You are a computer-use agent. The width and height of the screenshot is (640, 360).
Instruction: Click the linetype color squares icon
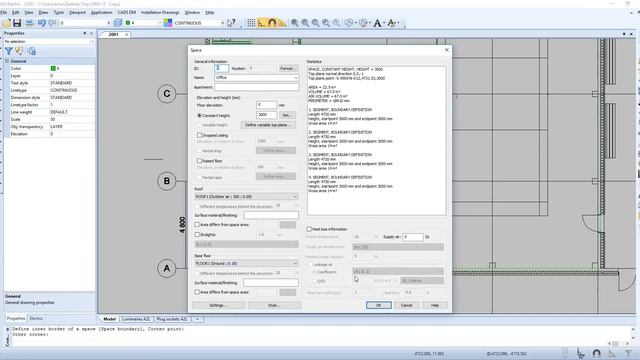pyautogui.click(x=168, y=23)
